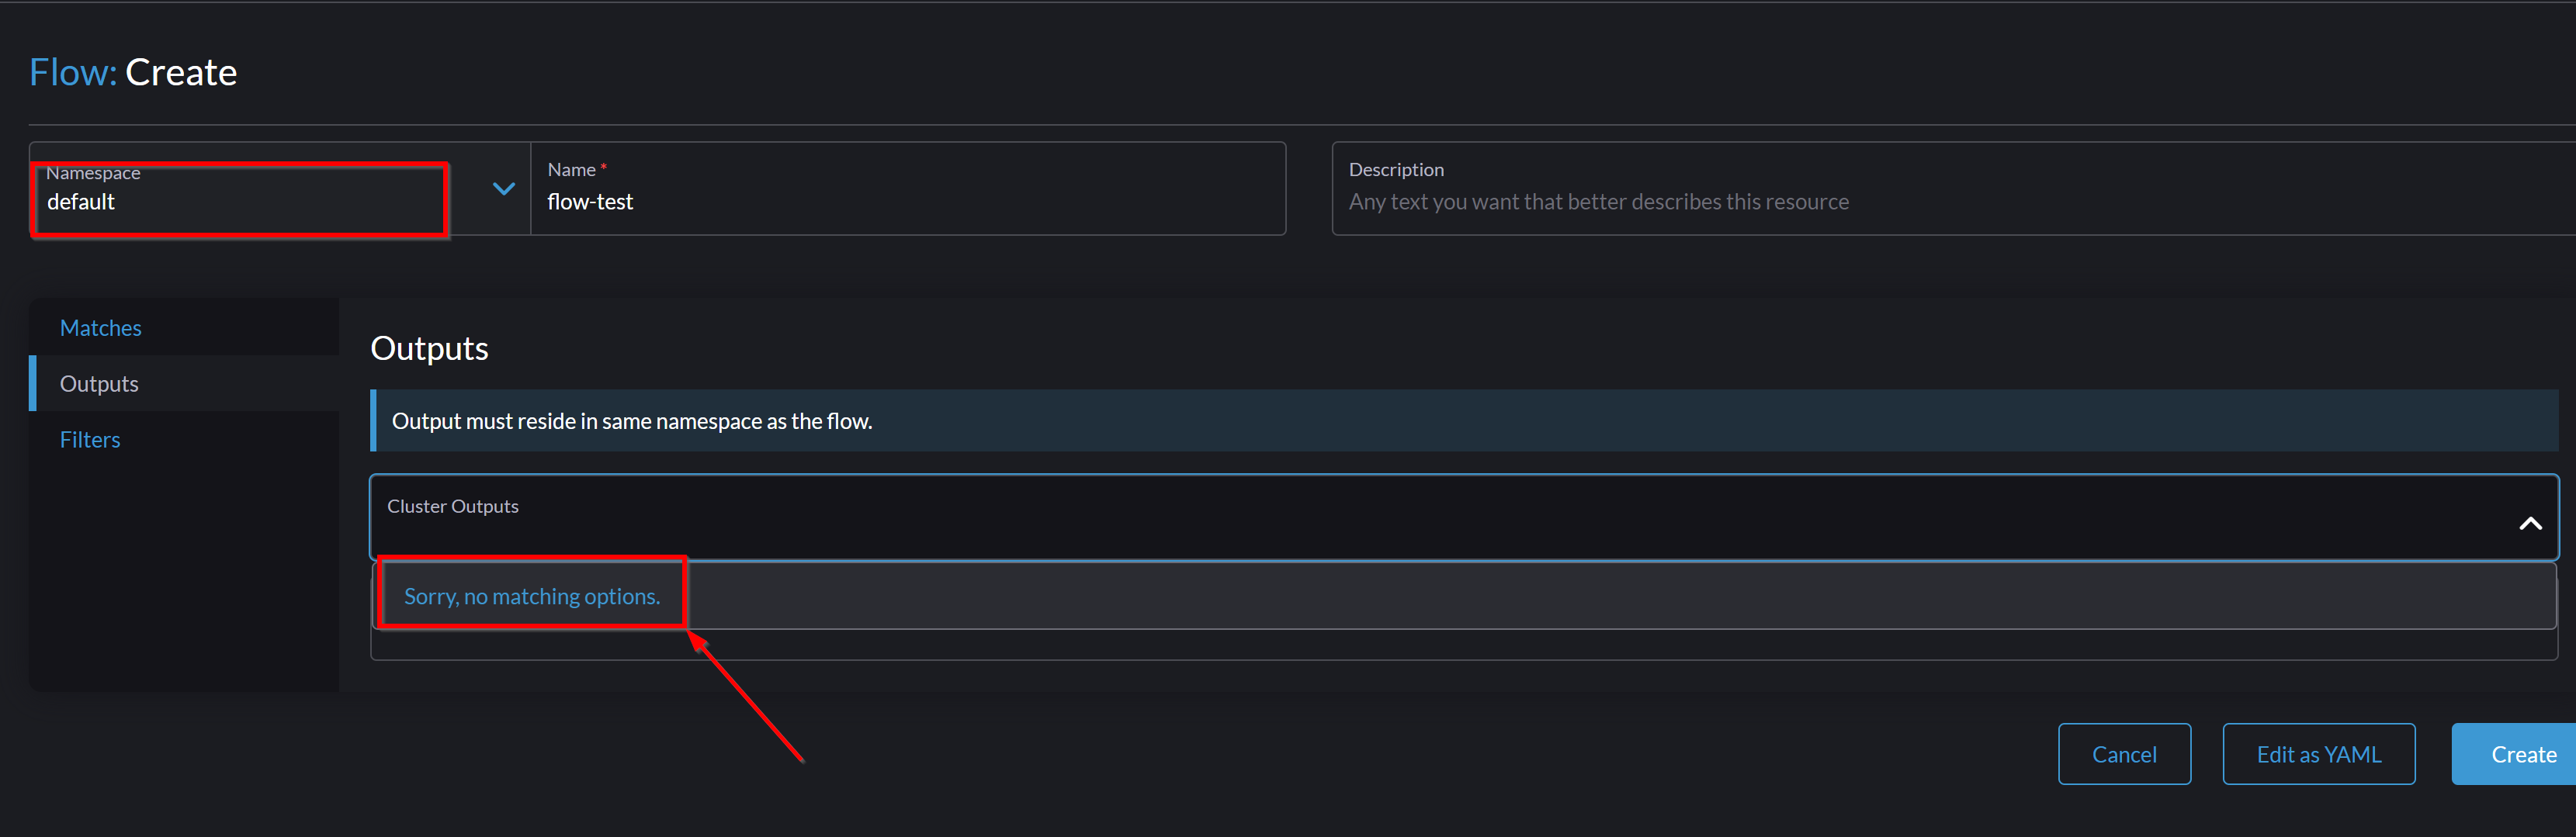Image resolution: width=2576 pixels, height=837 pixels.
Task: Click the Cluster Outputs label
Action: [x=453, y=506]
